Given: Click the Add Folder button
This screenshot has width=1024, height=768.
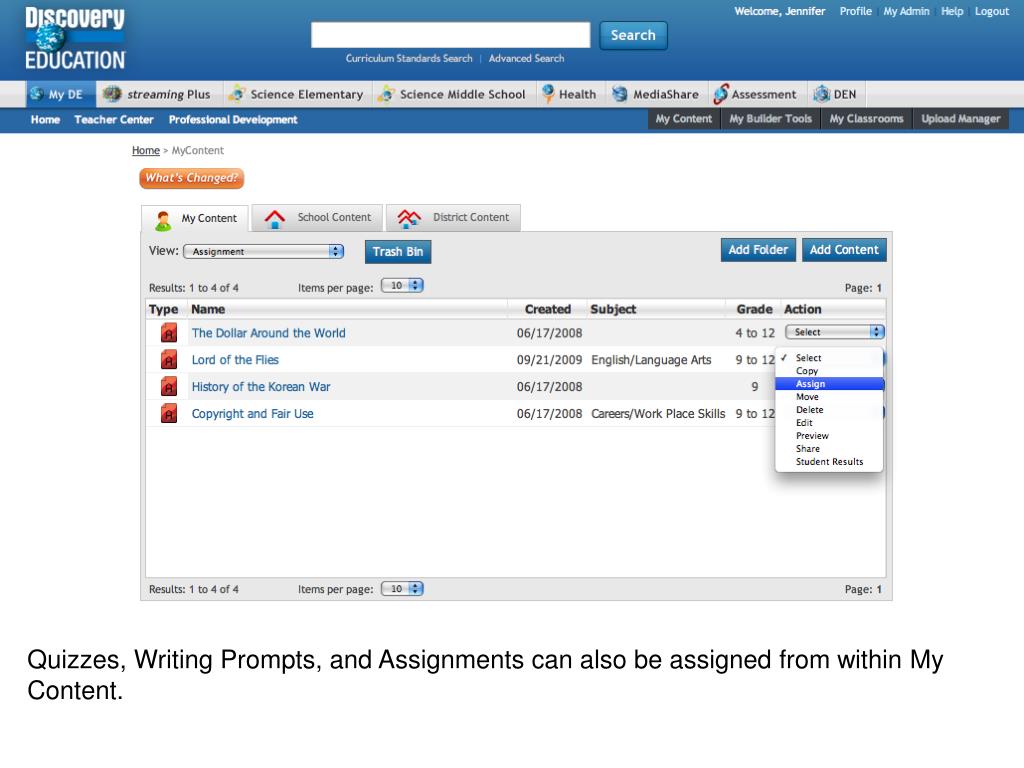Looking at the screenshot, I should (758, 249).
